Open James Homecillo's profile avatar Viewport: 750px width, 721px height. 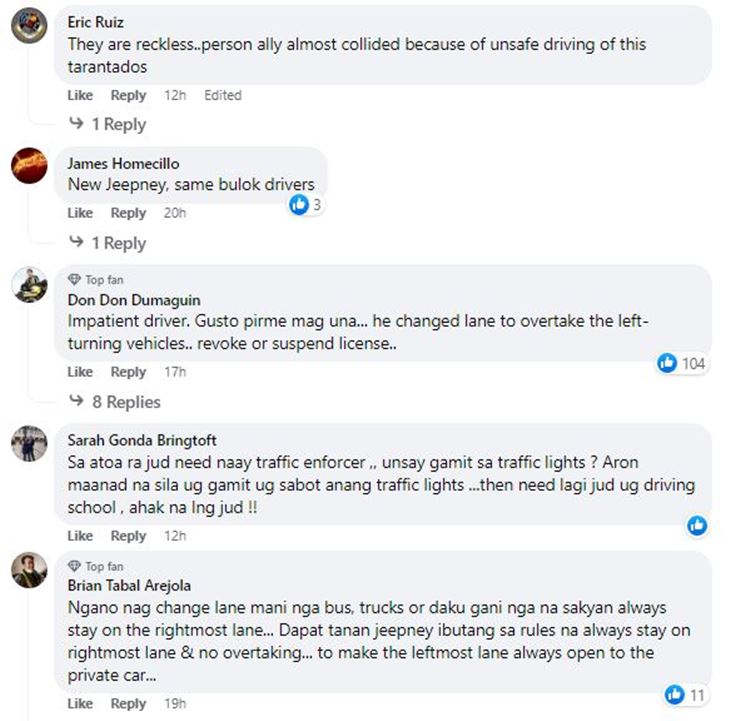point(28,165)
